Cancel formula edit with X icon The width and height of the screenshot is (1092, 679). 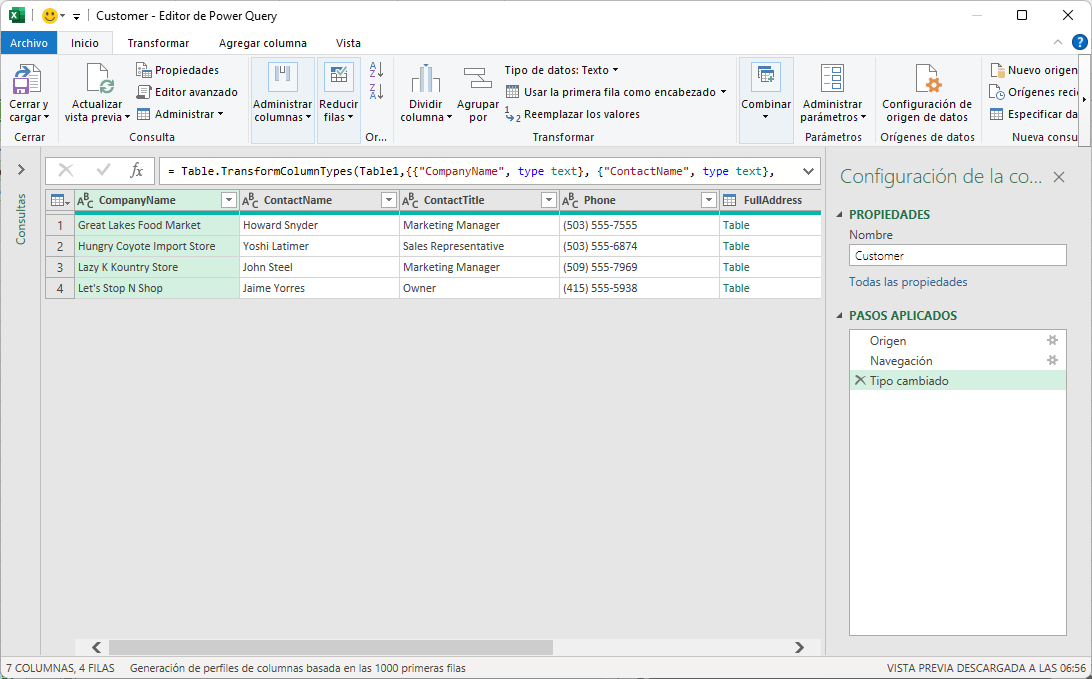pos(66,171)
